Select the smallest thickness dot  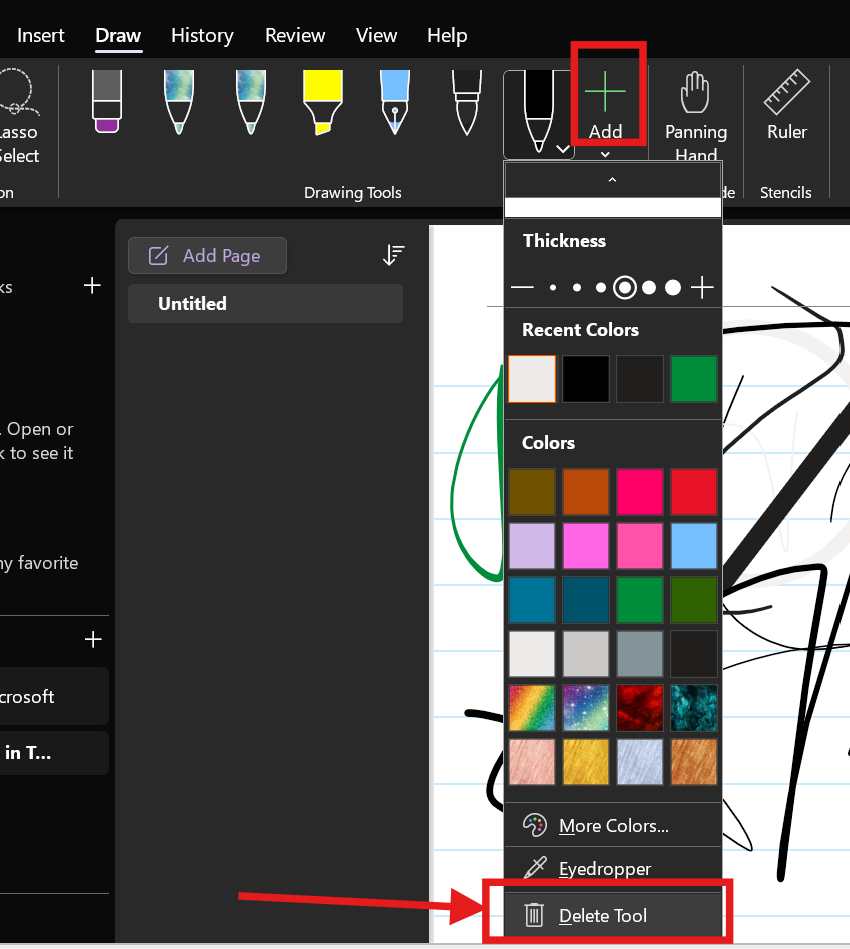click(x=553, y=287)
